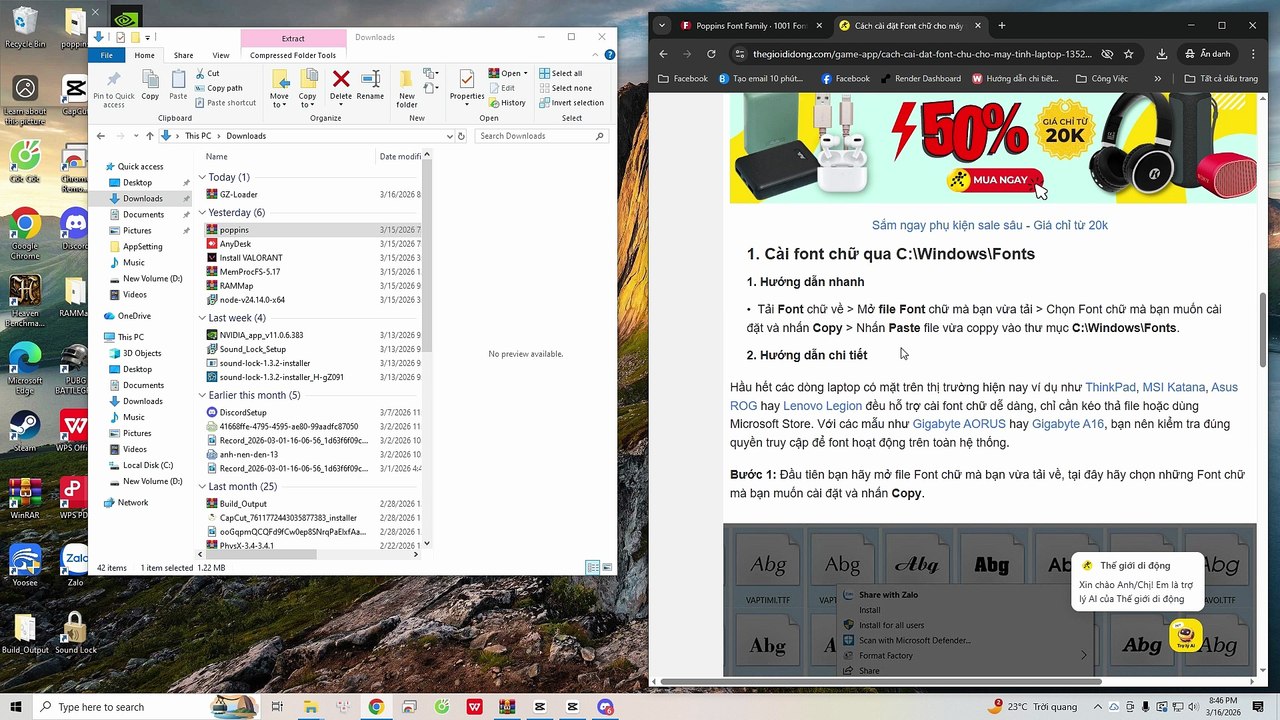The image size is (1280, 720).
Task: Open Task View on the taskbar
Action: tap(278, 707)
